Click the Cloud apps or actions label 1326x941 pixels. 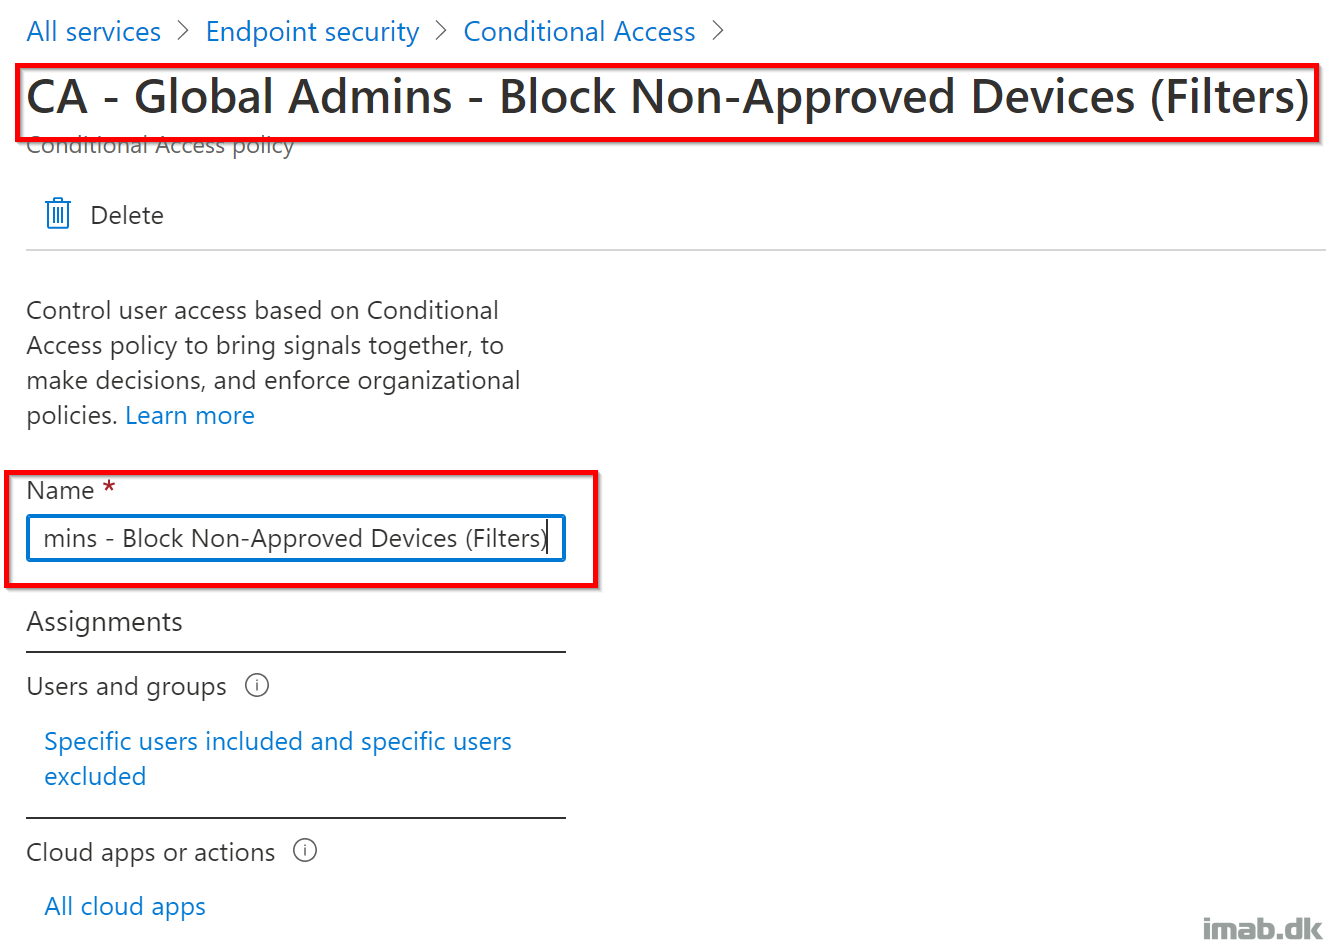[150, 852]
